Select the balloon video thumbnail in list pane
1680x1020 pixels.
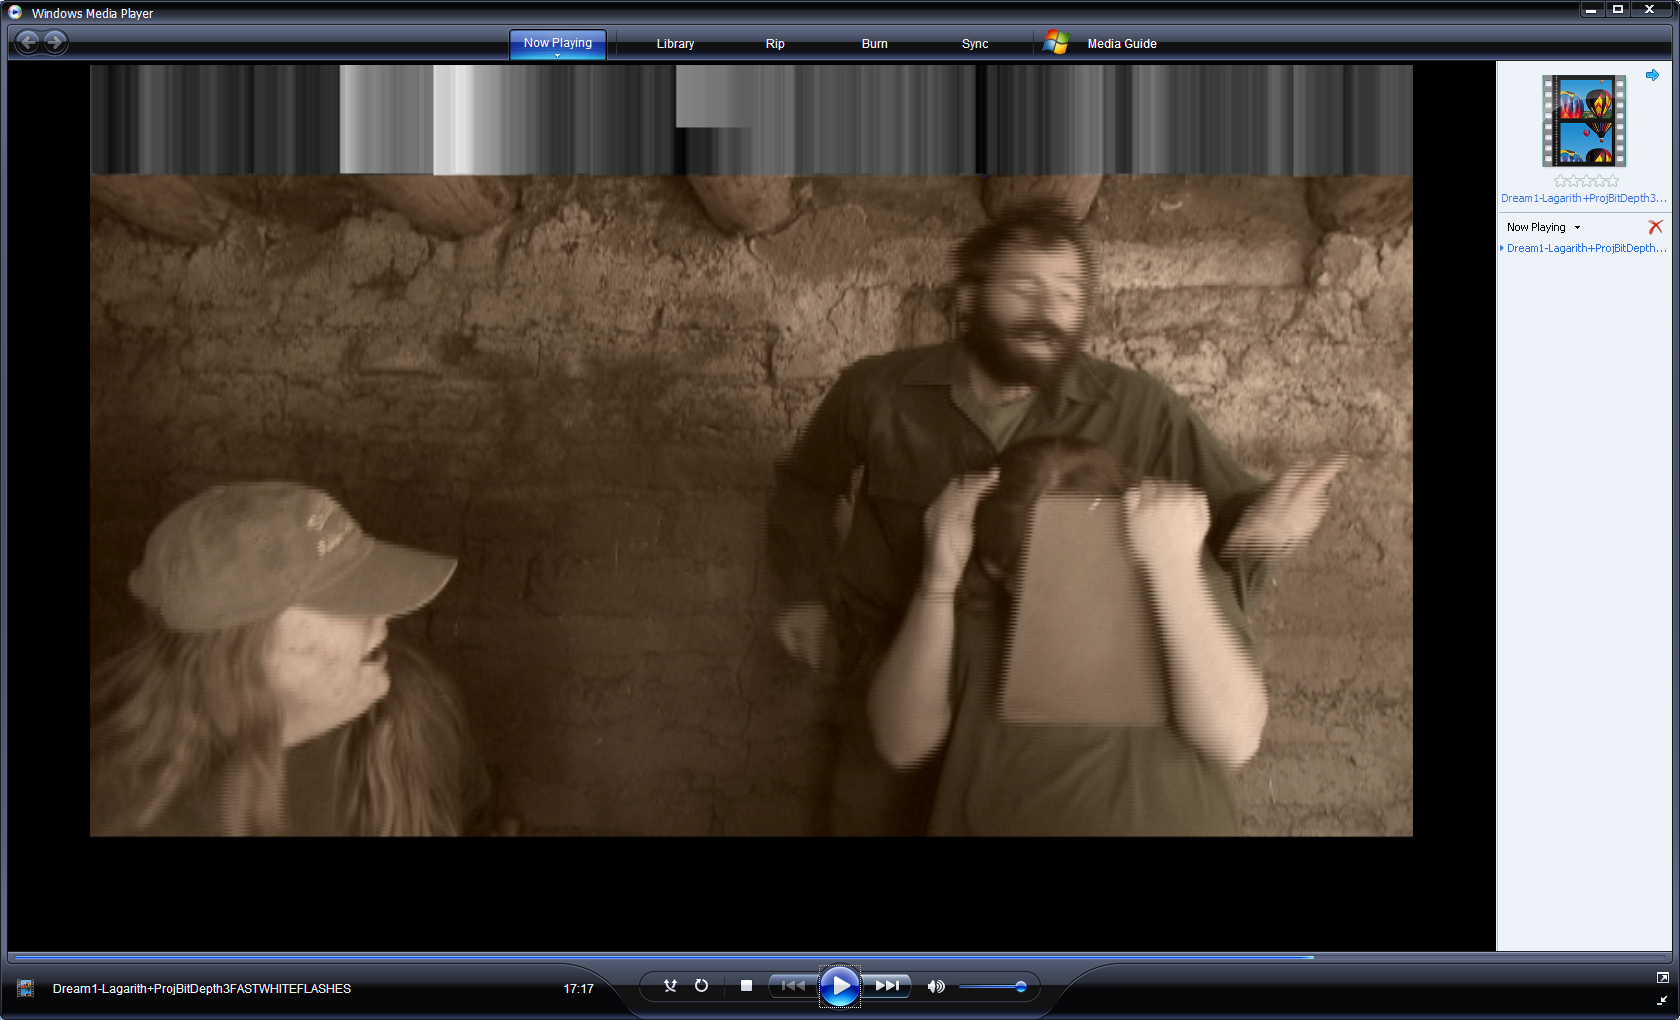(x=1584, y=121)
